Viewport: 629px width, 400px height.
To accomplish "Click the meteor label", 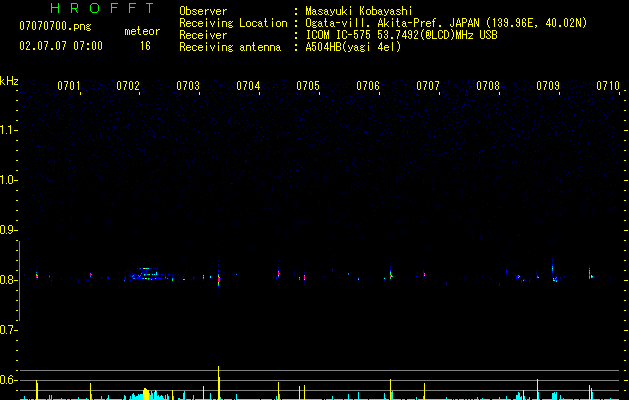I will [x=142, y=31].
